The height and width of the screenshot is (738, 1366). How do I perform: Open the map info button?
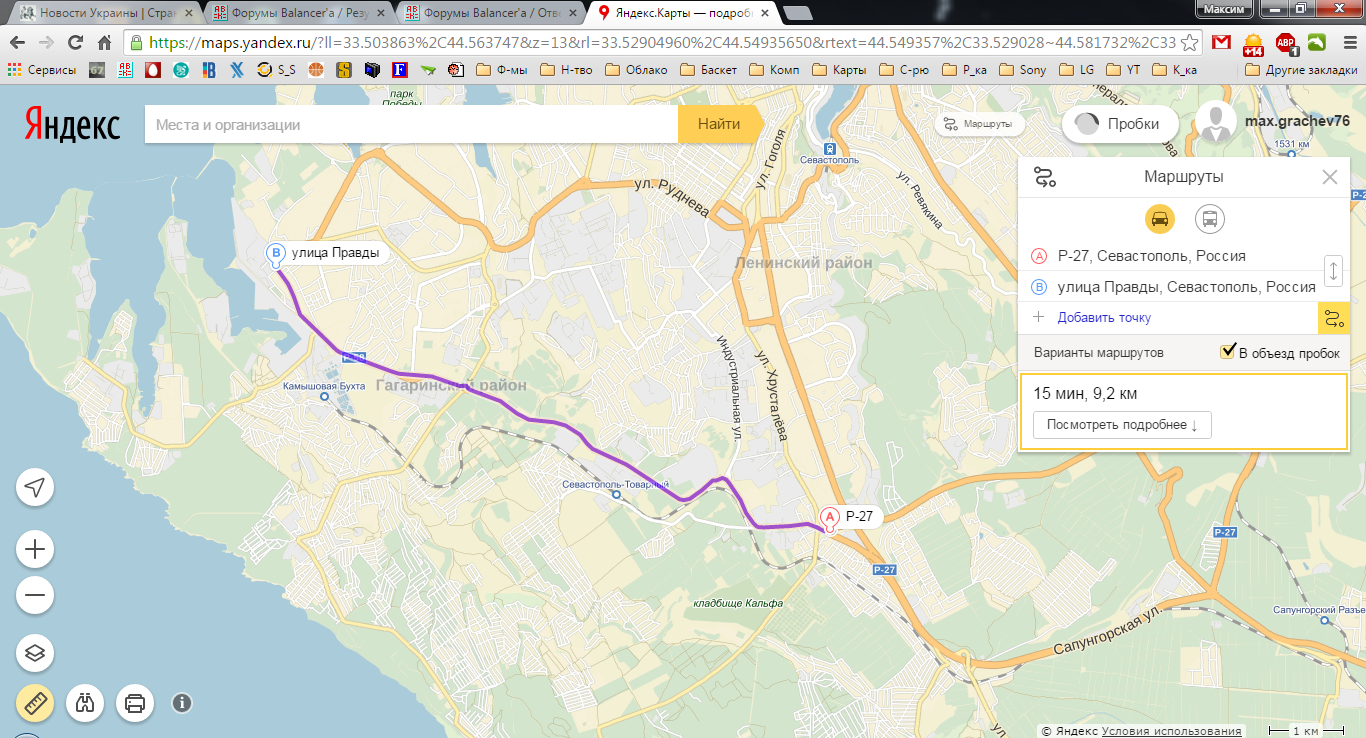click(182, 703)
